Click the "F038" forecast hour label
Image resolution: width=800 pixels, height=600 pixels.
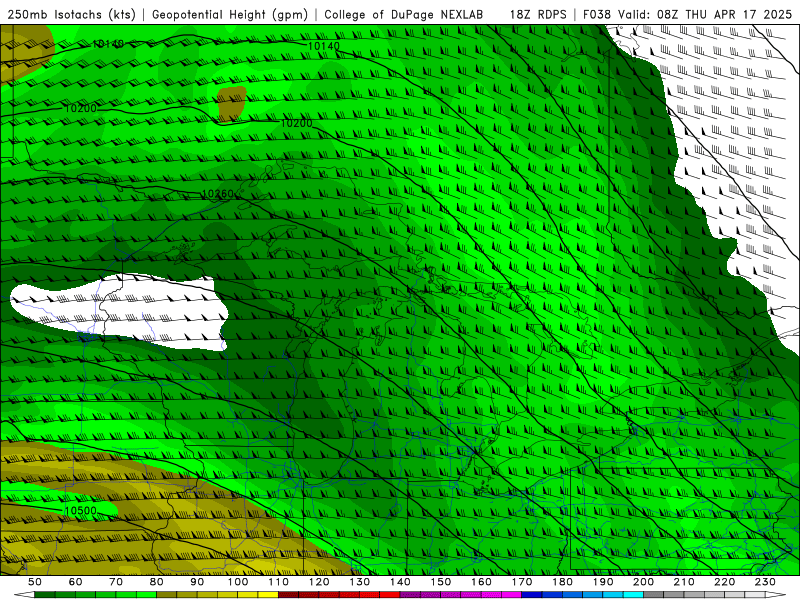597,15
